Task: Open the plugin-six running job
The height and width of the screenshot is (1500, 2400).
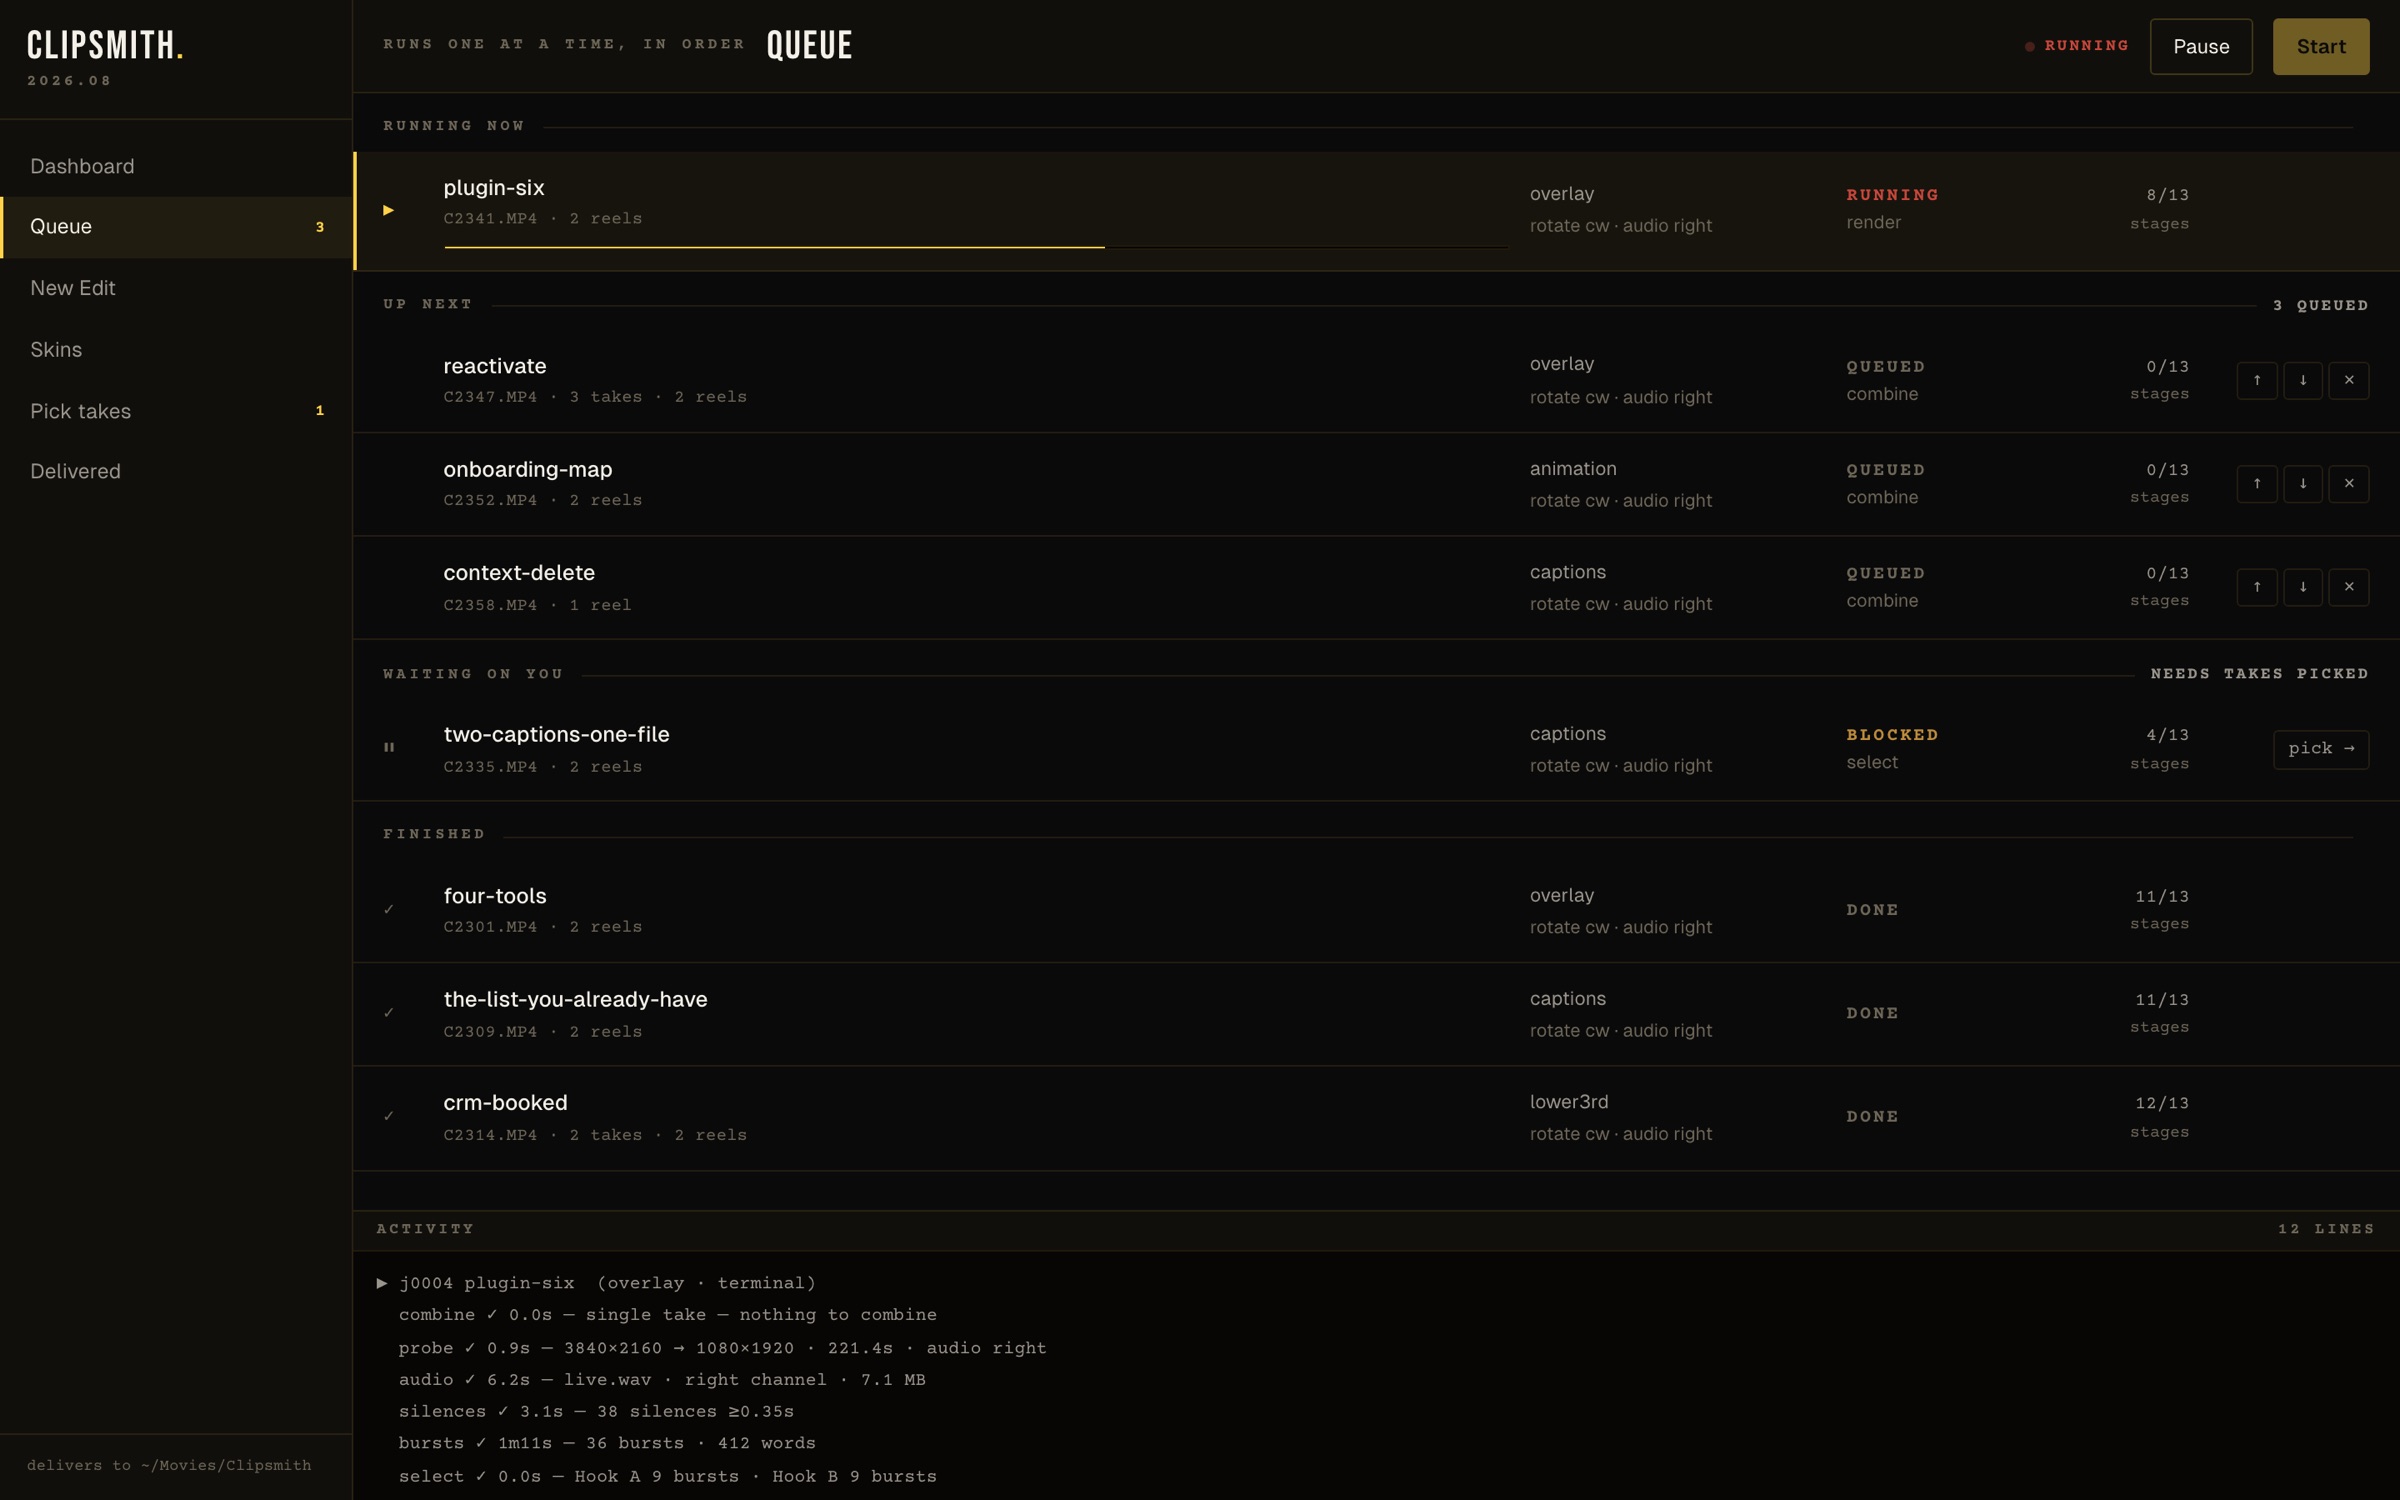Action: 1377,211
